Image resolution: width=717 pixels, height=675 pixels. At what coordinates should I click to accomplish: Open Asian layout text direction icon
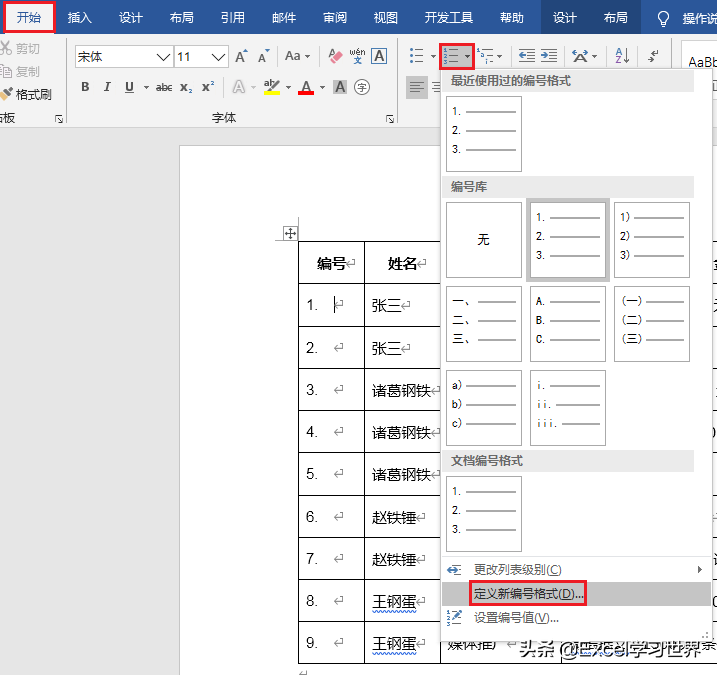[580, 56]
